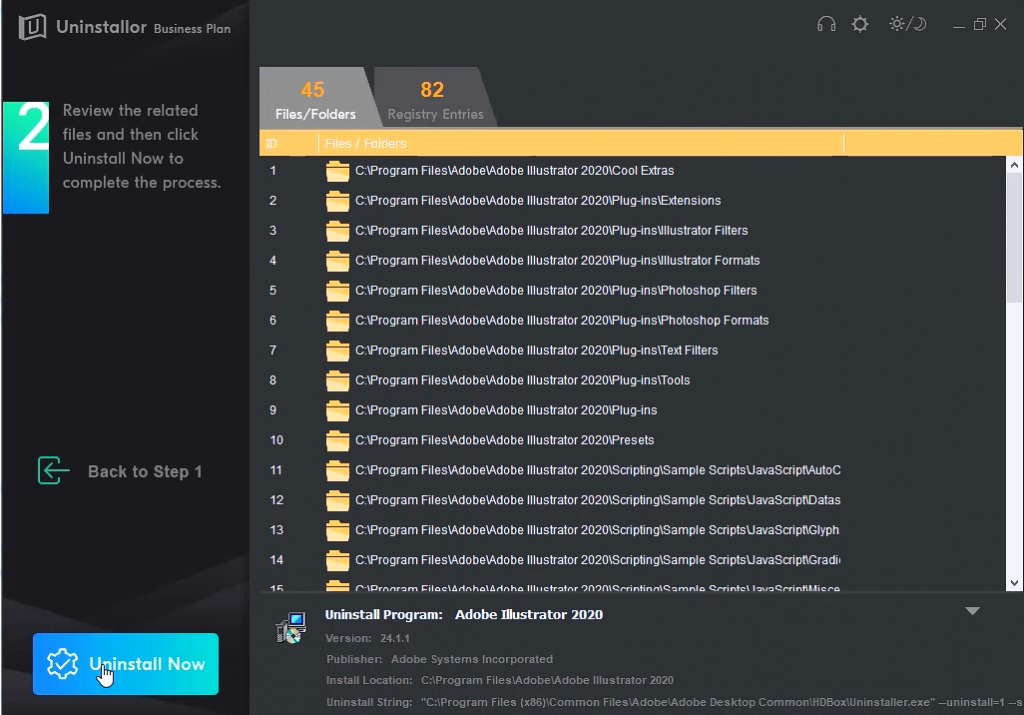
Task: Click folder icon for JavaScript\AutoC row
Action: [x=338, y=471]
